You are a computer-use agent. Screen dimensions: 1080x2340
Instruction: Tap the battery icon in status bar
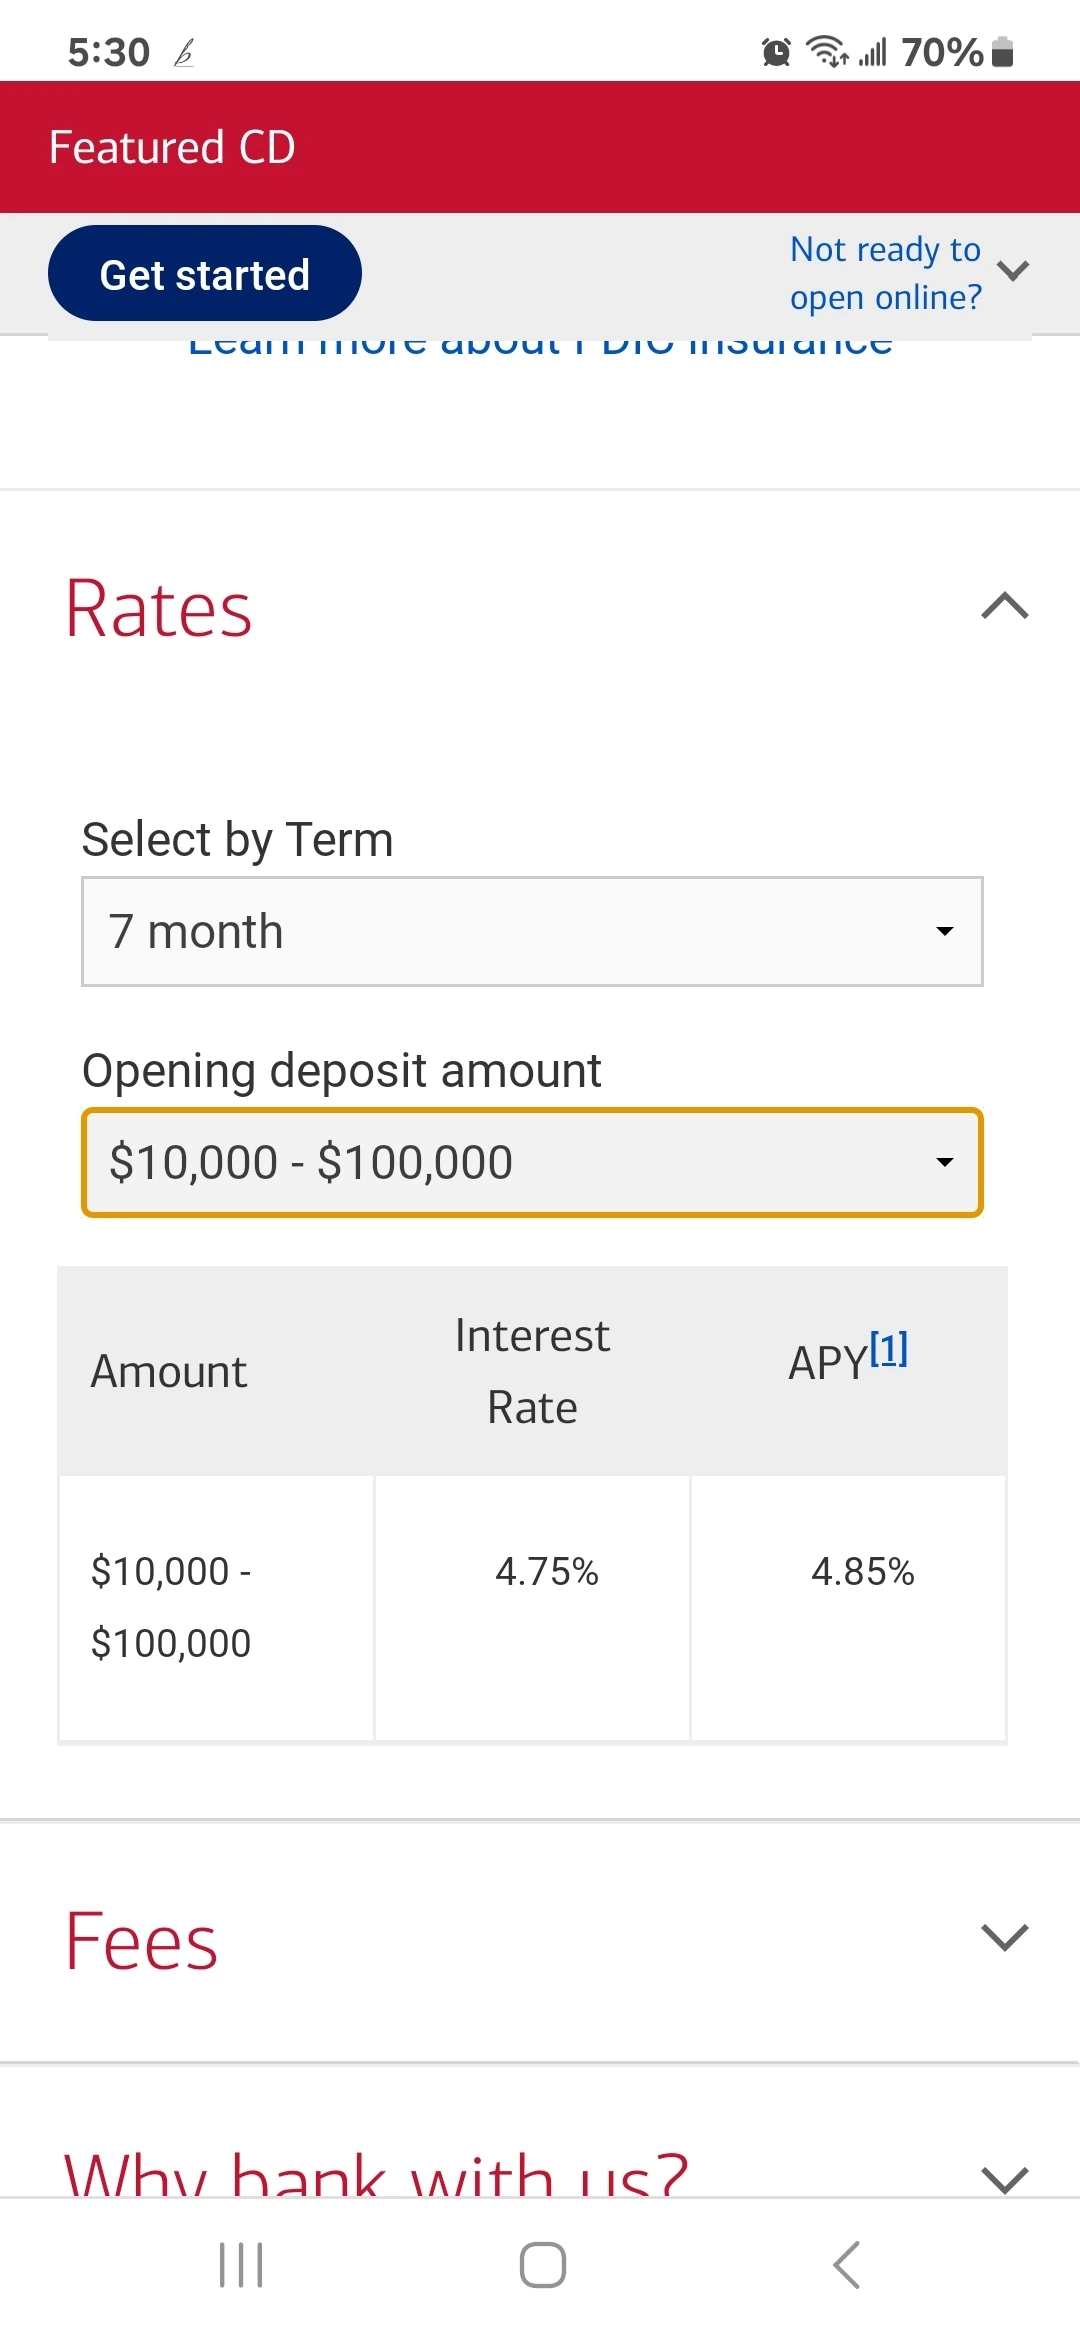pyautogui.click(x=1003, y=52)
